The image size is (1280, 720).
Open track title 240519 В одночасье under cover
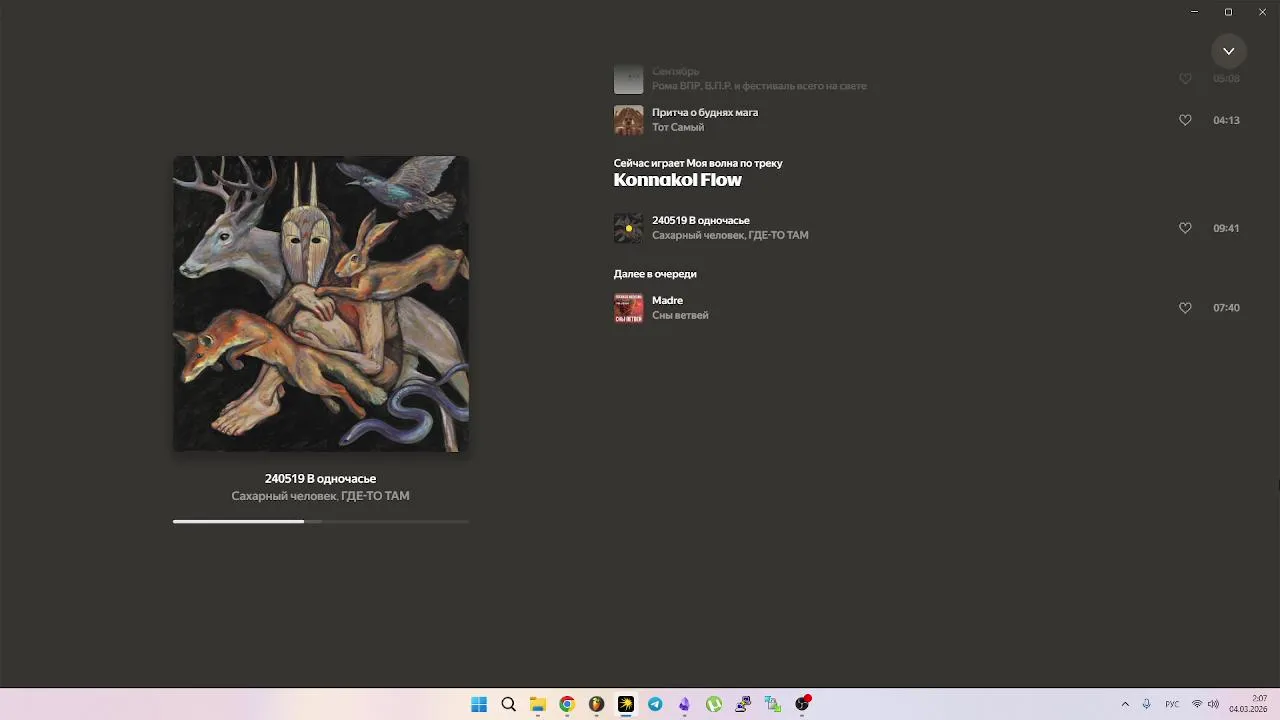pos(320,479)
